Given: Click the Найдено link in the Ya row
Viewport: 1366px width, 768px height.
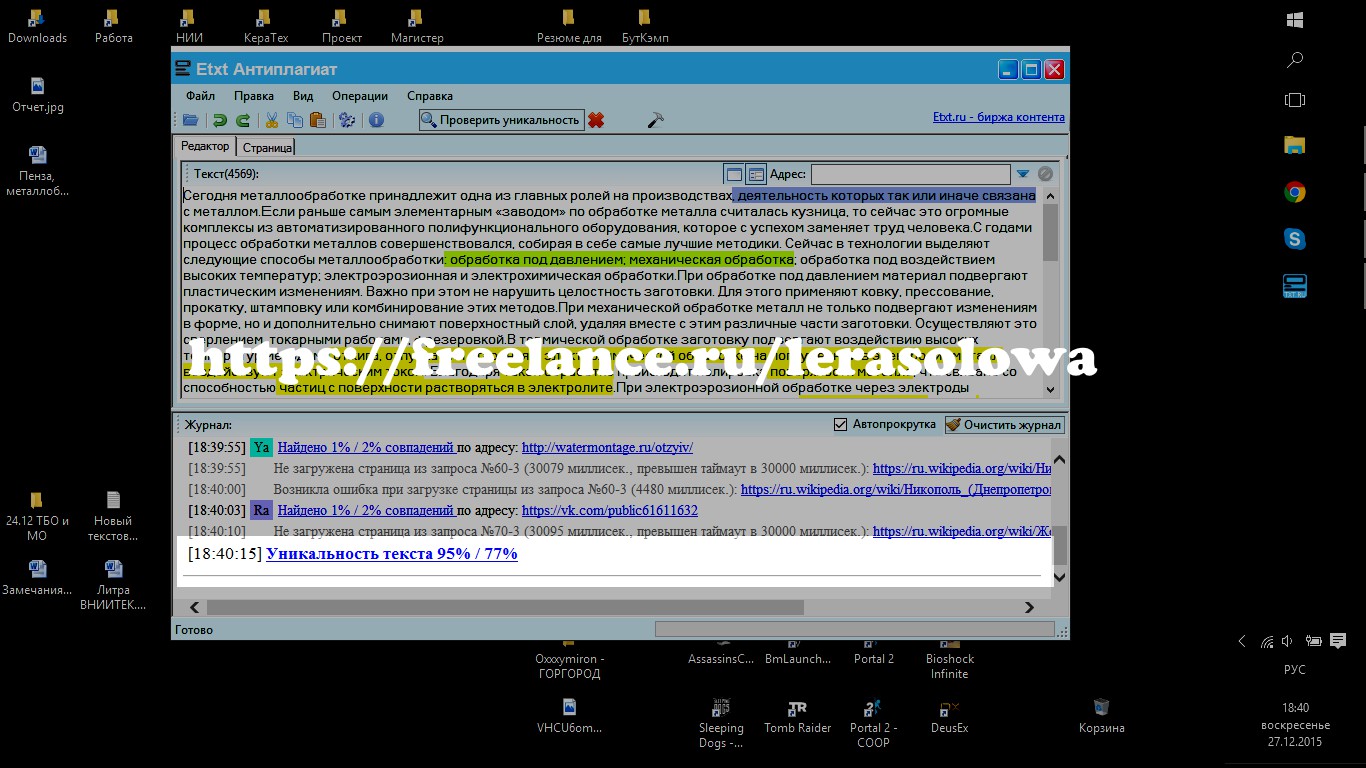Looking at the screenshot, I should point(366,447).
